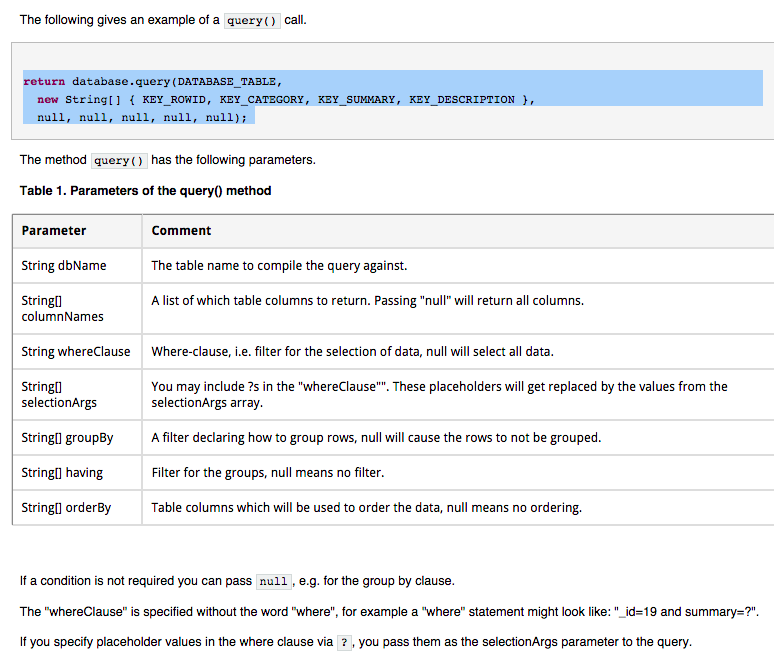Click the query() code in 'The method' sentence
Screen dimensions: 774x664
coord(119,161)
